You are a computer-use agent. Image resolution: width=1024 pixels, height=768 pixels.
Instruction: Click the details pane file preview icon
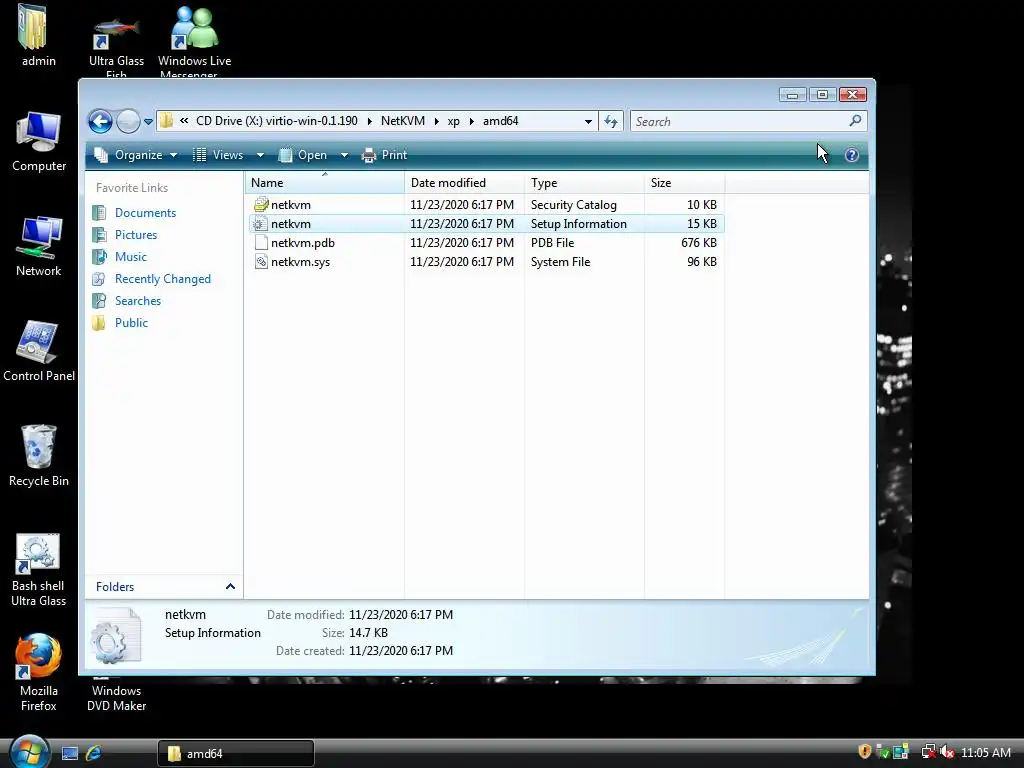click(116, 635)
